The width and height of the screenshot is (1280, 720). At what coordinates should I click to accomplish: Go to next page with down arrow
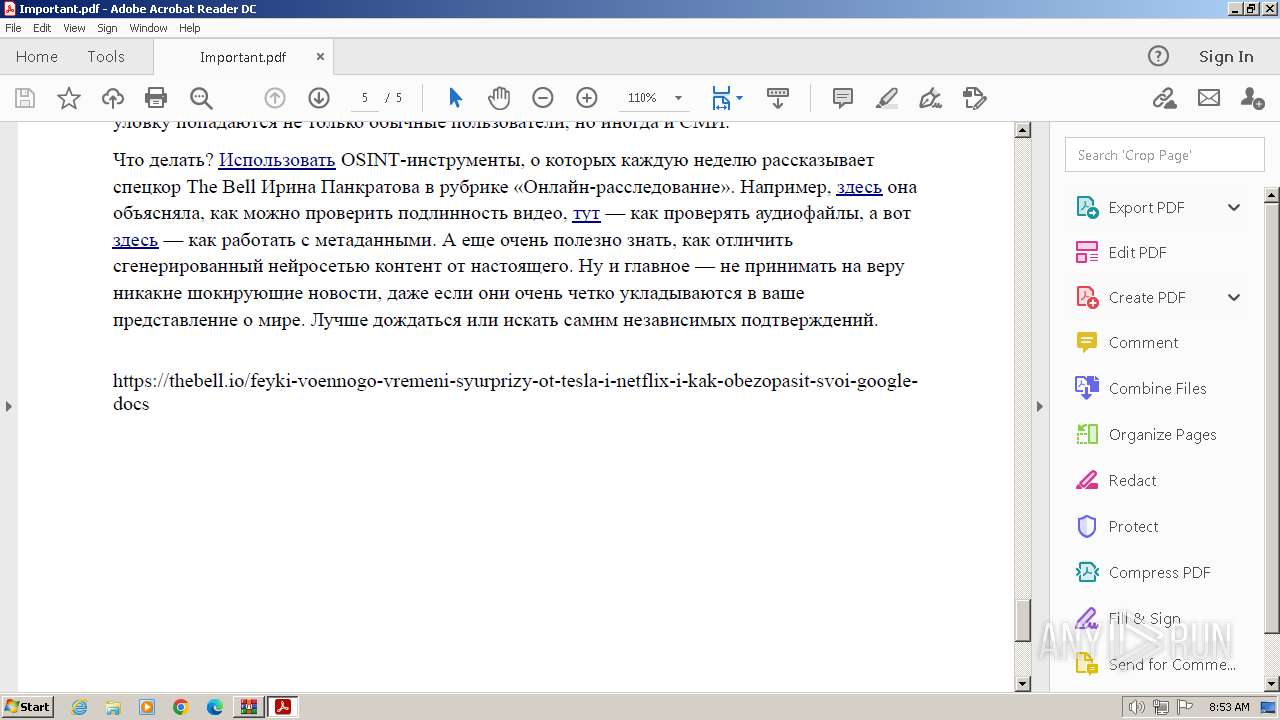click(319, 98)
